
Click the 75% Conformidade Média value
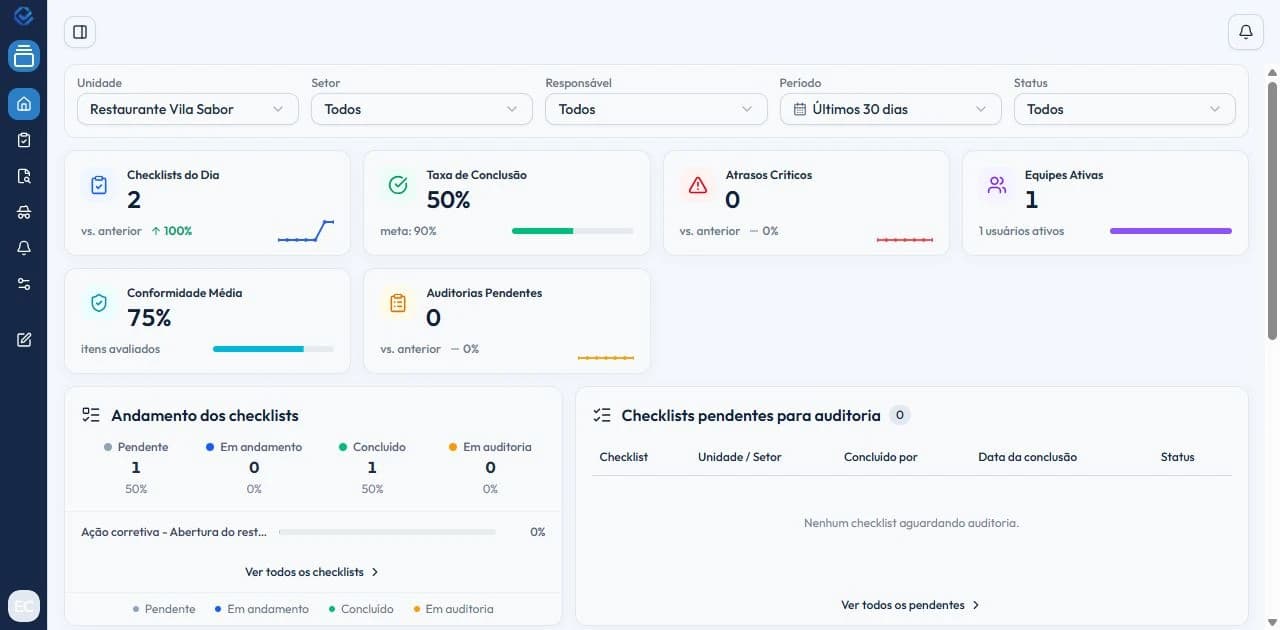pyautogui.click(x=149, y=318)
